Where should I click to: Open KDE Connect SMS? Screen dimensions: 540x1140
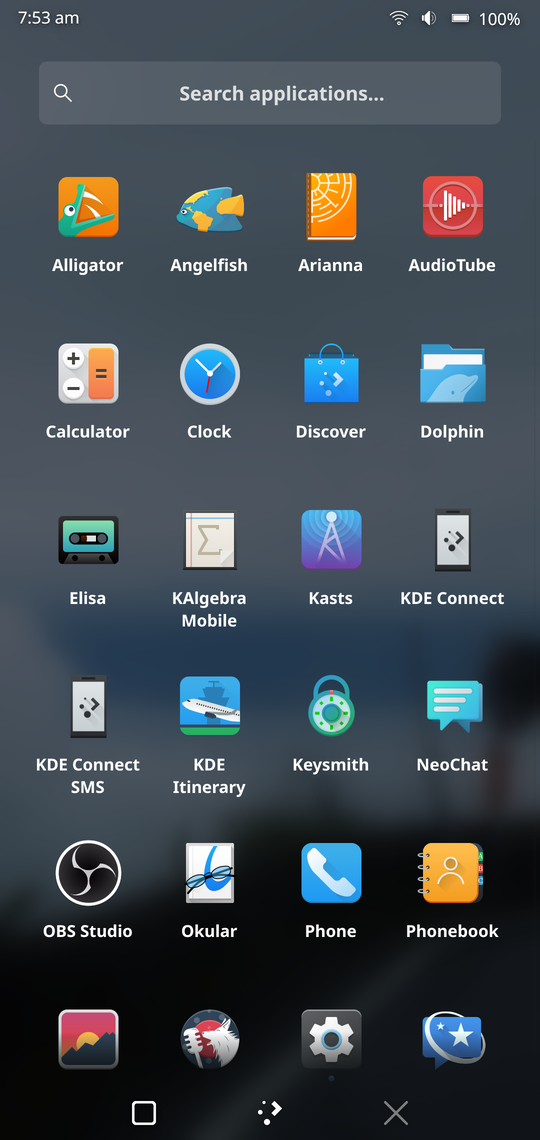tap(88, 707)
